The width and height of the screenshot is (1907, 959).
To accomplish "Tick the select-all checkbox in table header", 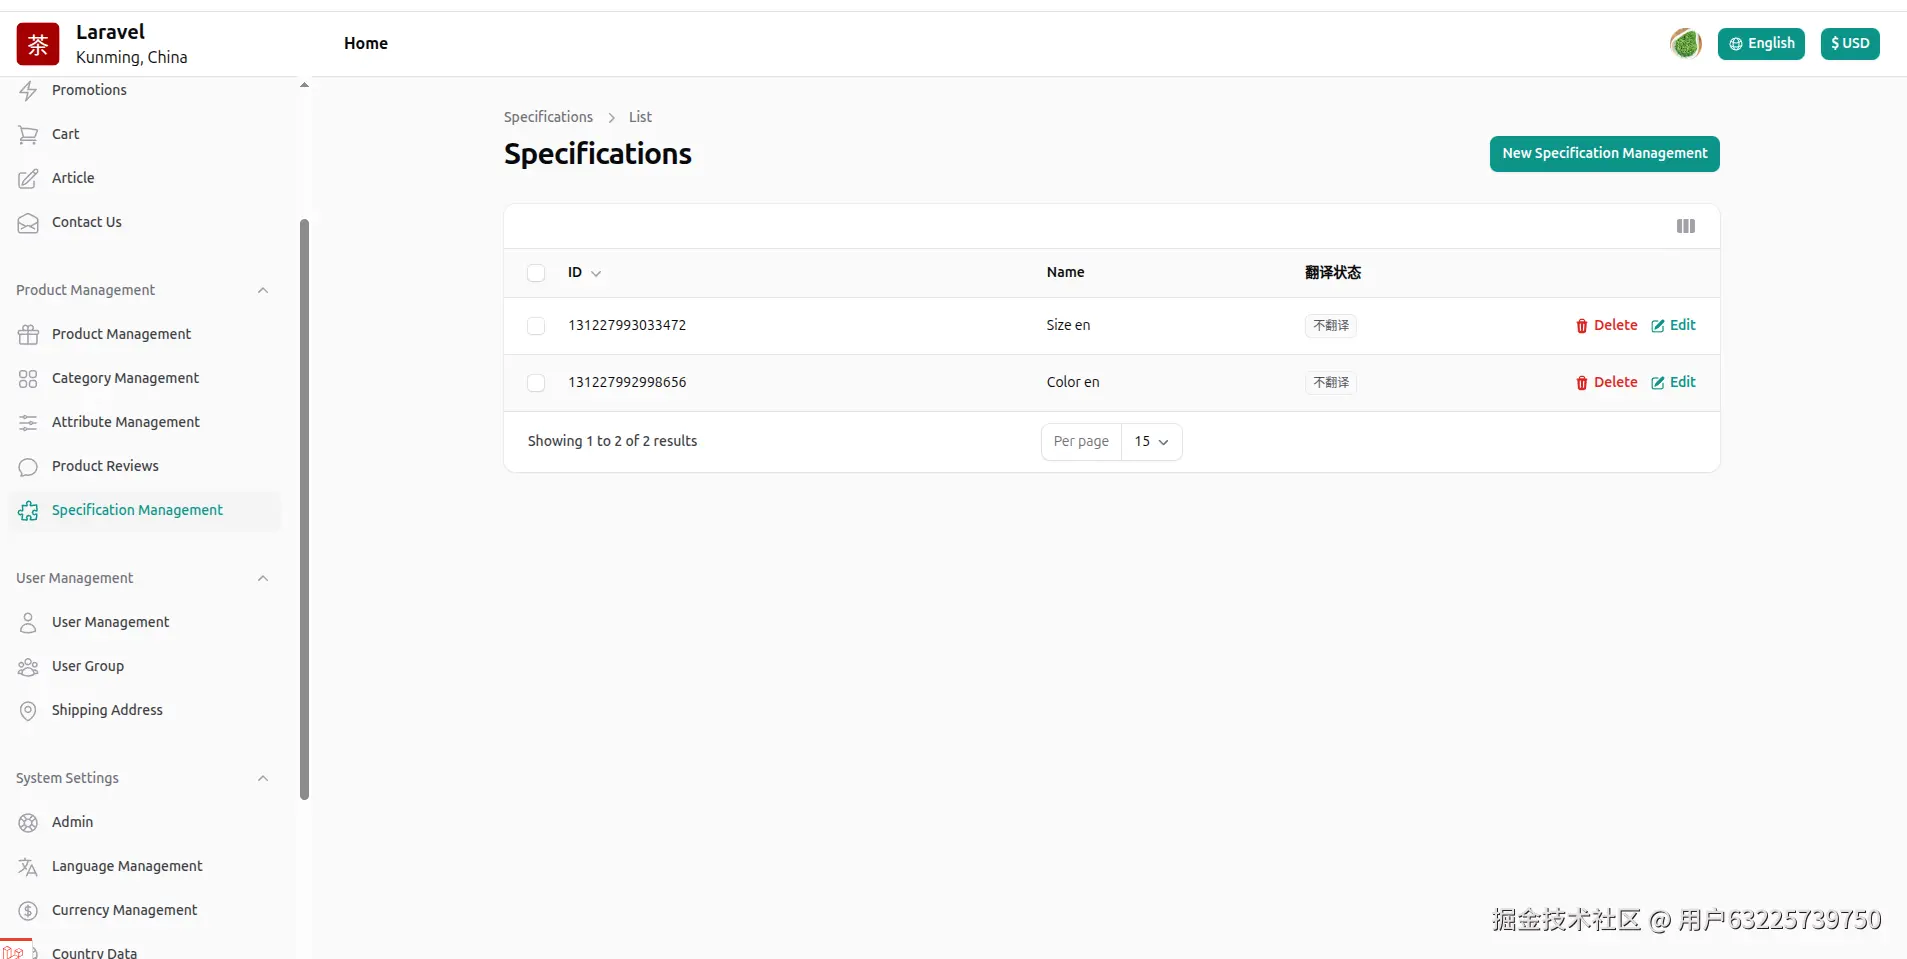I will pyautogui.click(x=536, y=273).
